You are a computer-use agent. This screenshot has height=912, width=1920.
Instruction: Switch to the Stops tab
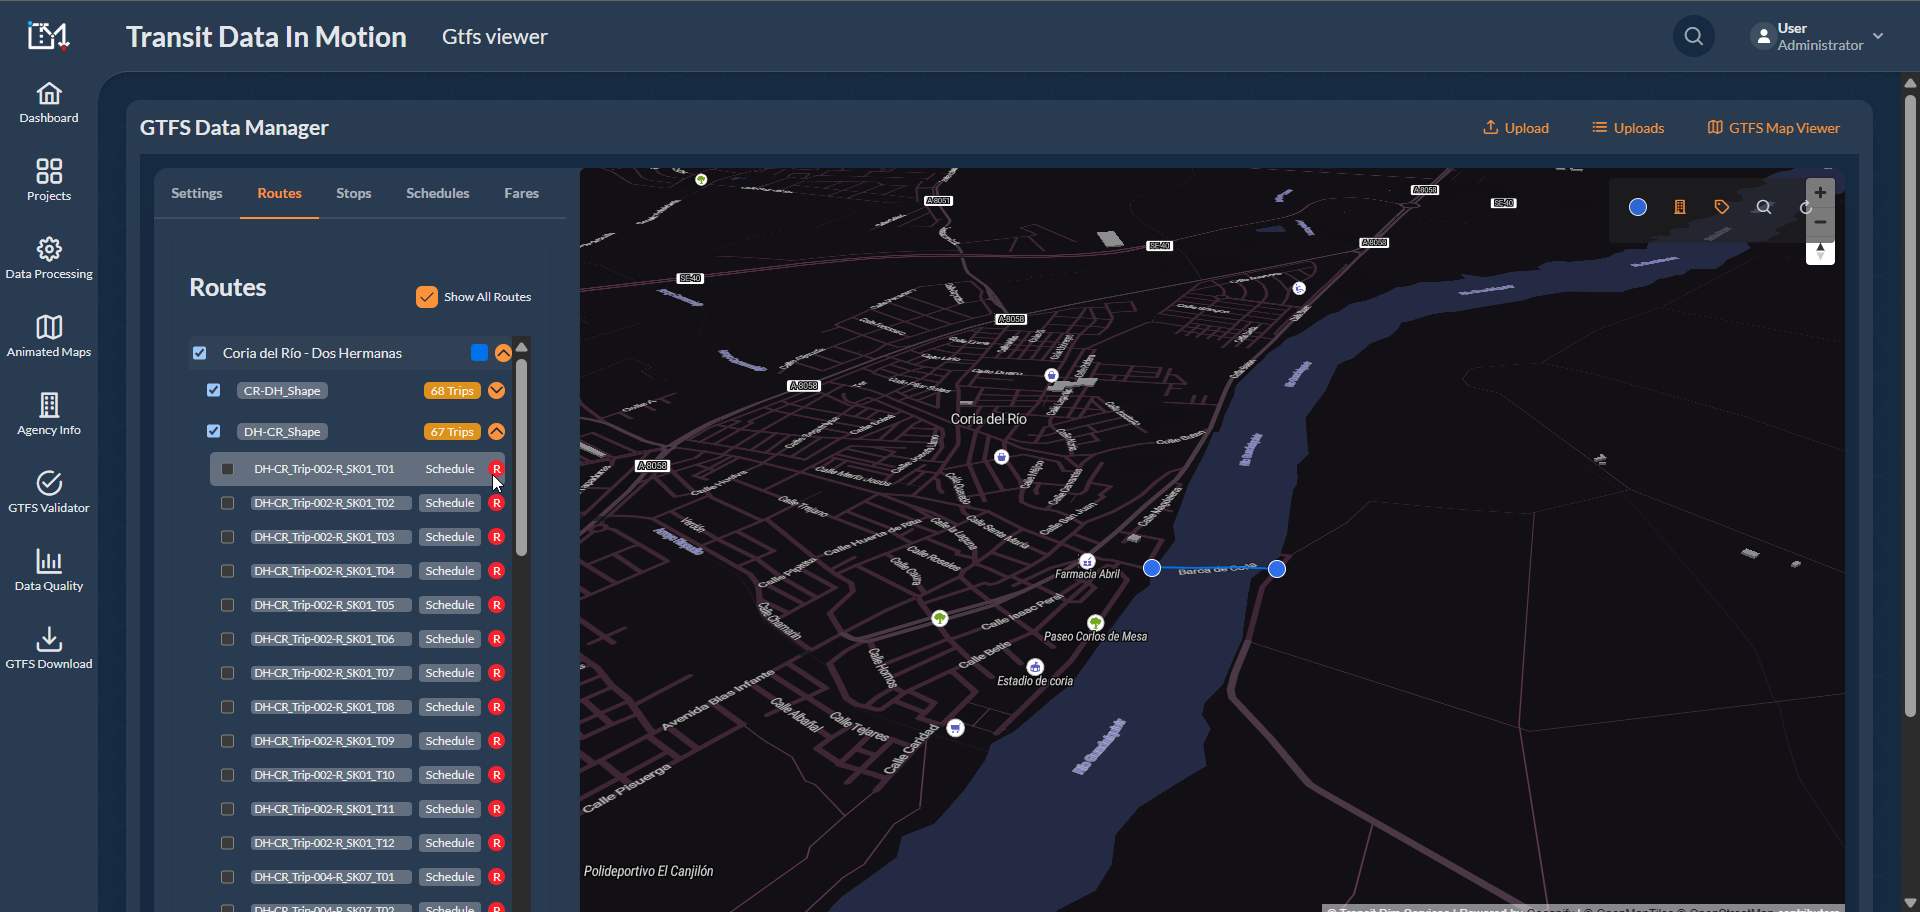pos(353,193)
